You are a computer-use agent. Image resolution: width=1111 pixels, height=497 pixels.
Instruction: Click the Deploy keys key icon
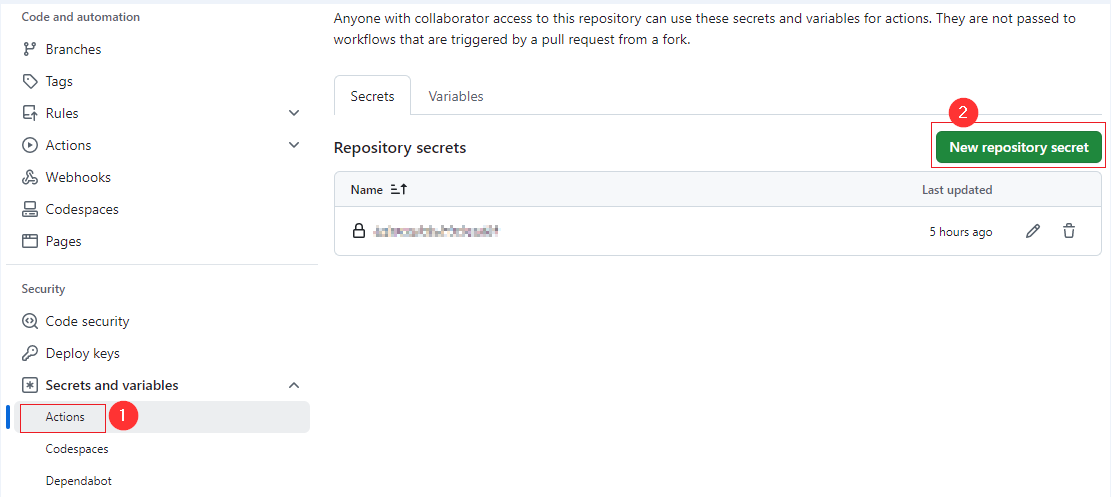click(29, 353)
